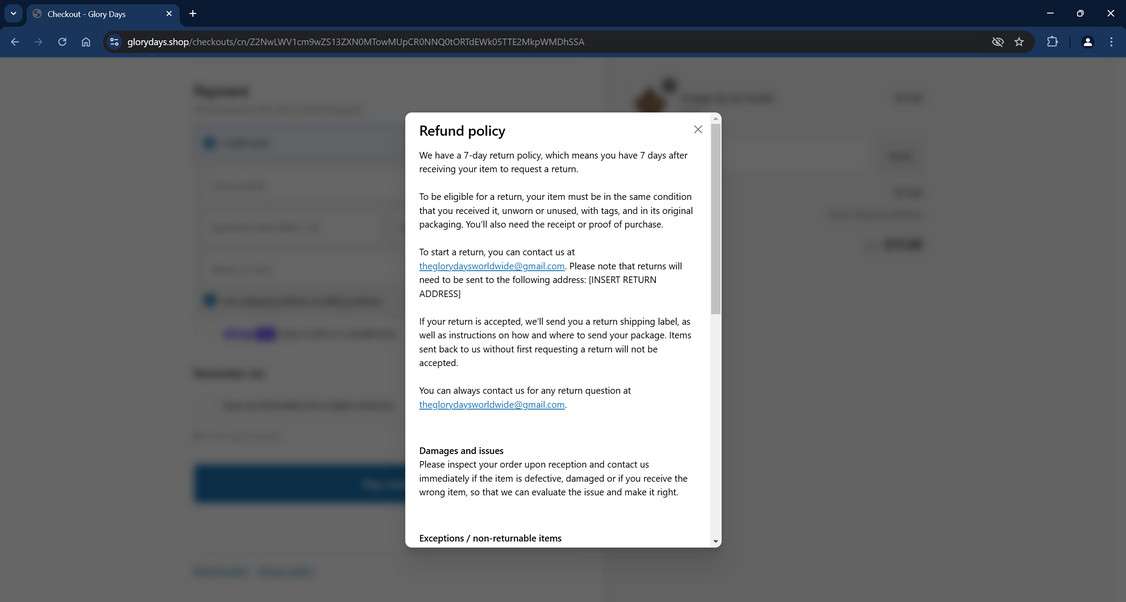The width and height of the screenshot is (1126, 602).
Task: Close the Refund policy dialog
Action: 697,129
